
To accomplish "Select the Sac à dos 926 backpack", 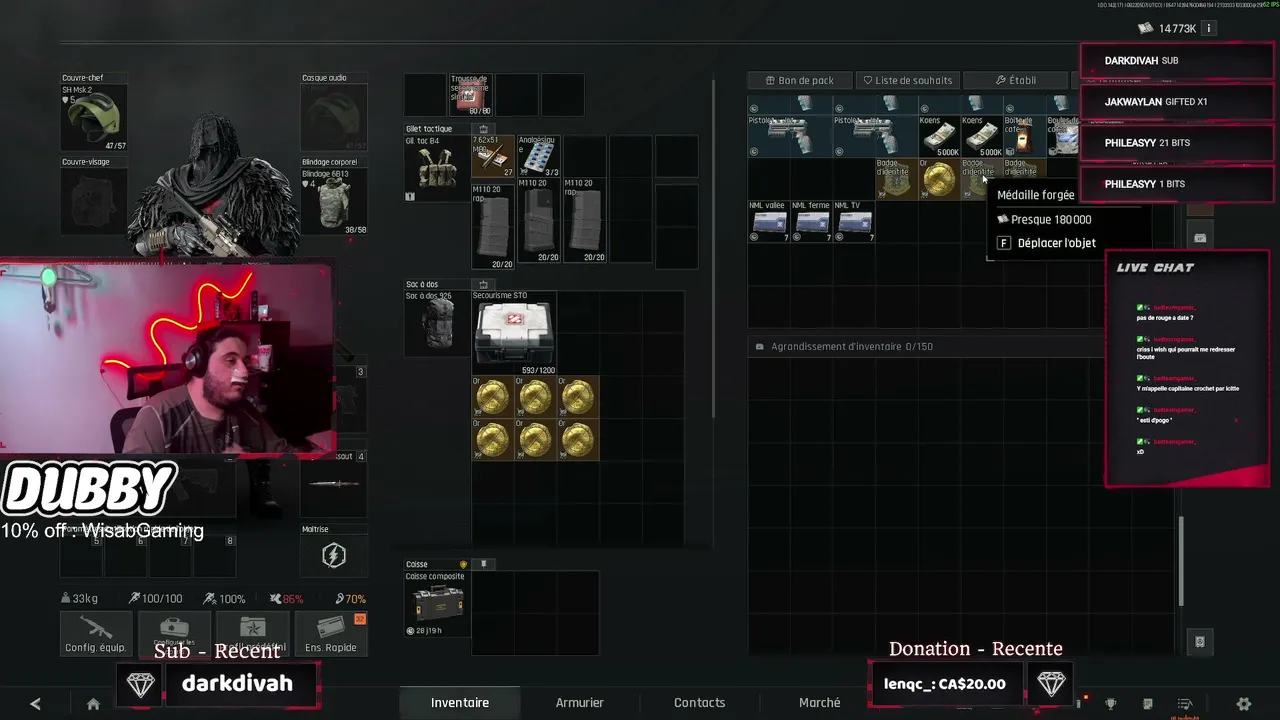I will coord(437,322).
